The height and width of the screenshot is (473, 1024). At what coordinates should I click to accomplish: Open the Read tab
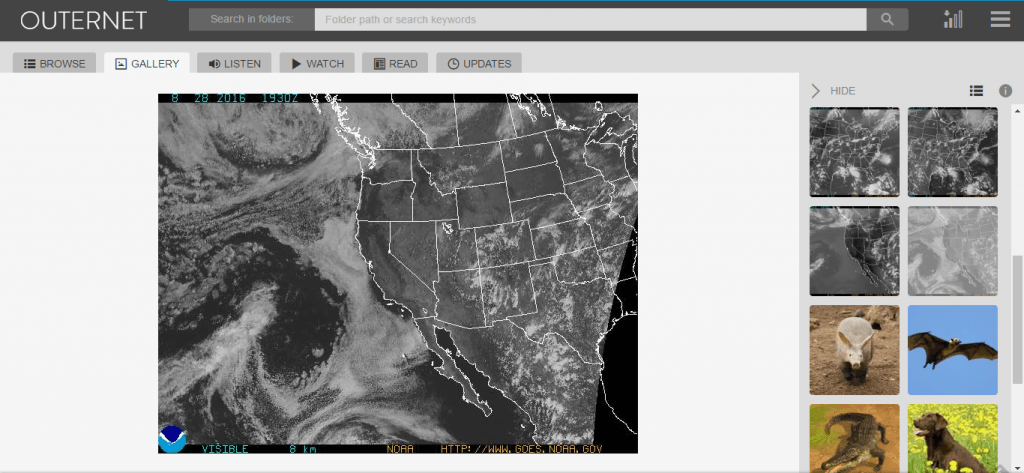coord(395,63)
